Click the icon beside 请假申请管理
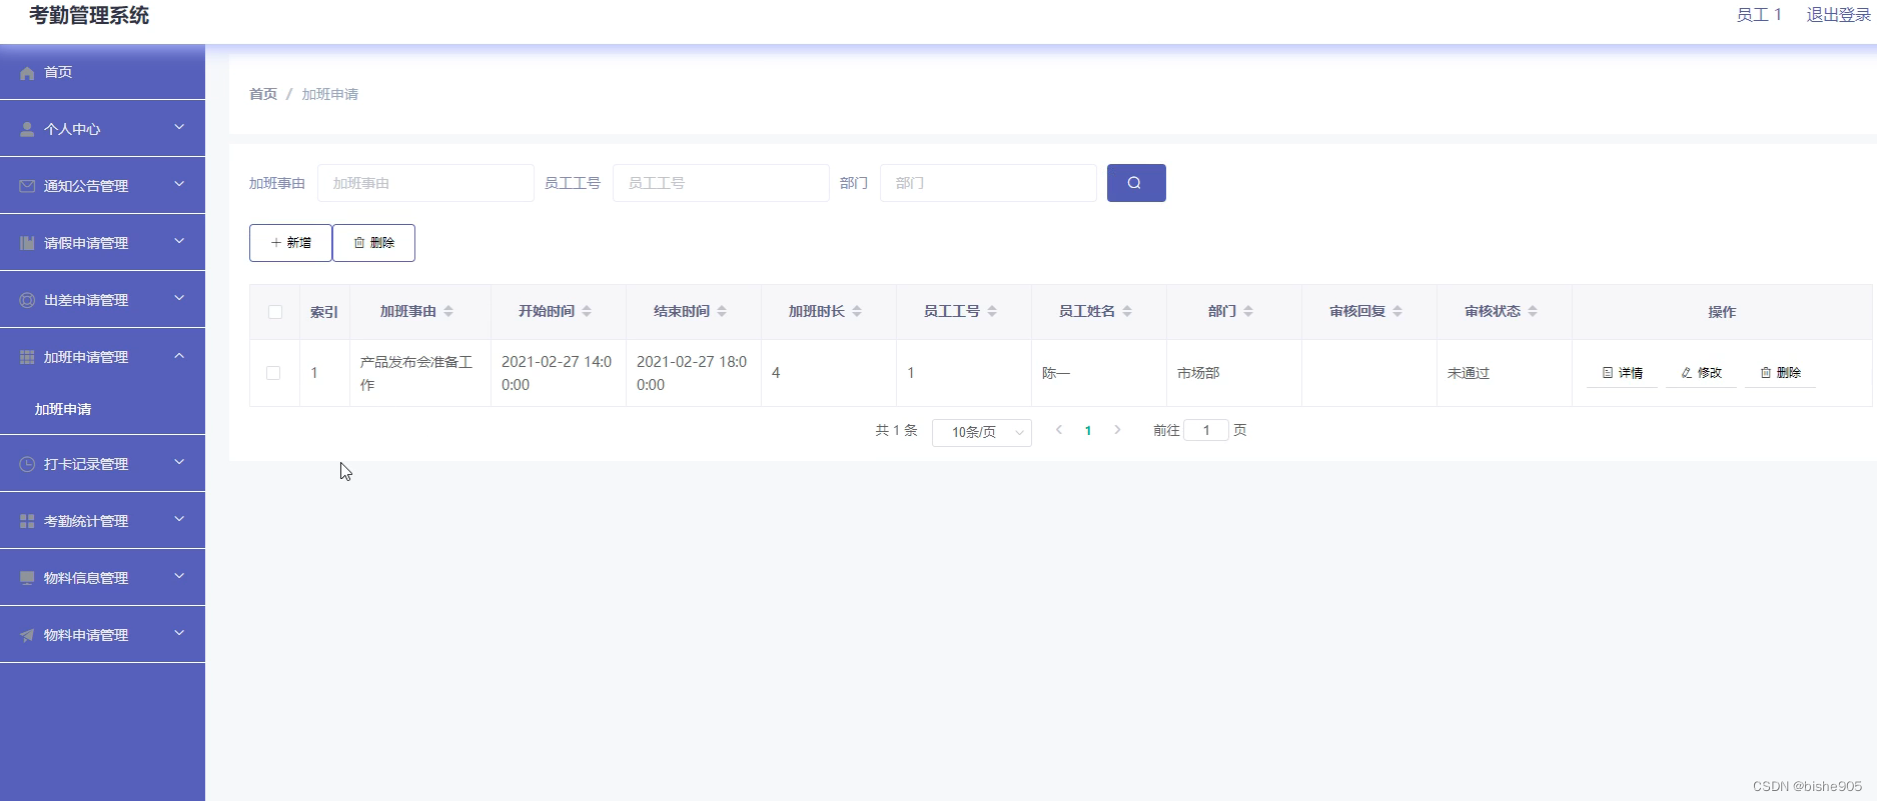1877x801 pixels. point(27,244)
